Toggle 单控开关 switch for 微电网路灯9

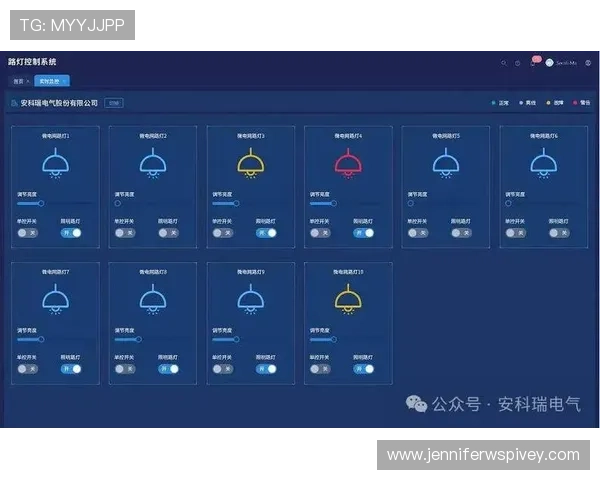pyautogui.click(x=223, y=368)
